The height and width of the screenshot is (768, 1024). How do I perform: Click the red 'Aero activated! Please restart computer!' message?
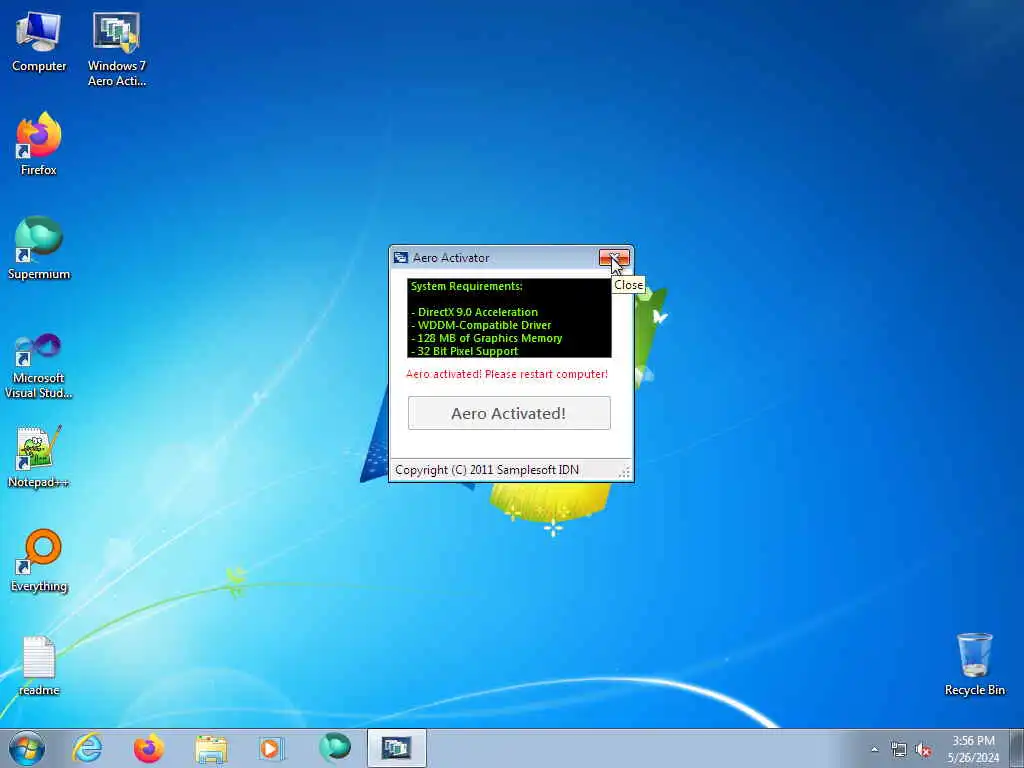507,374
